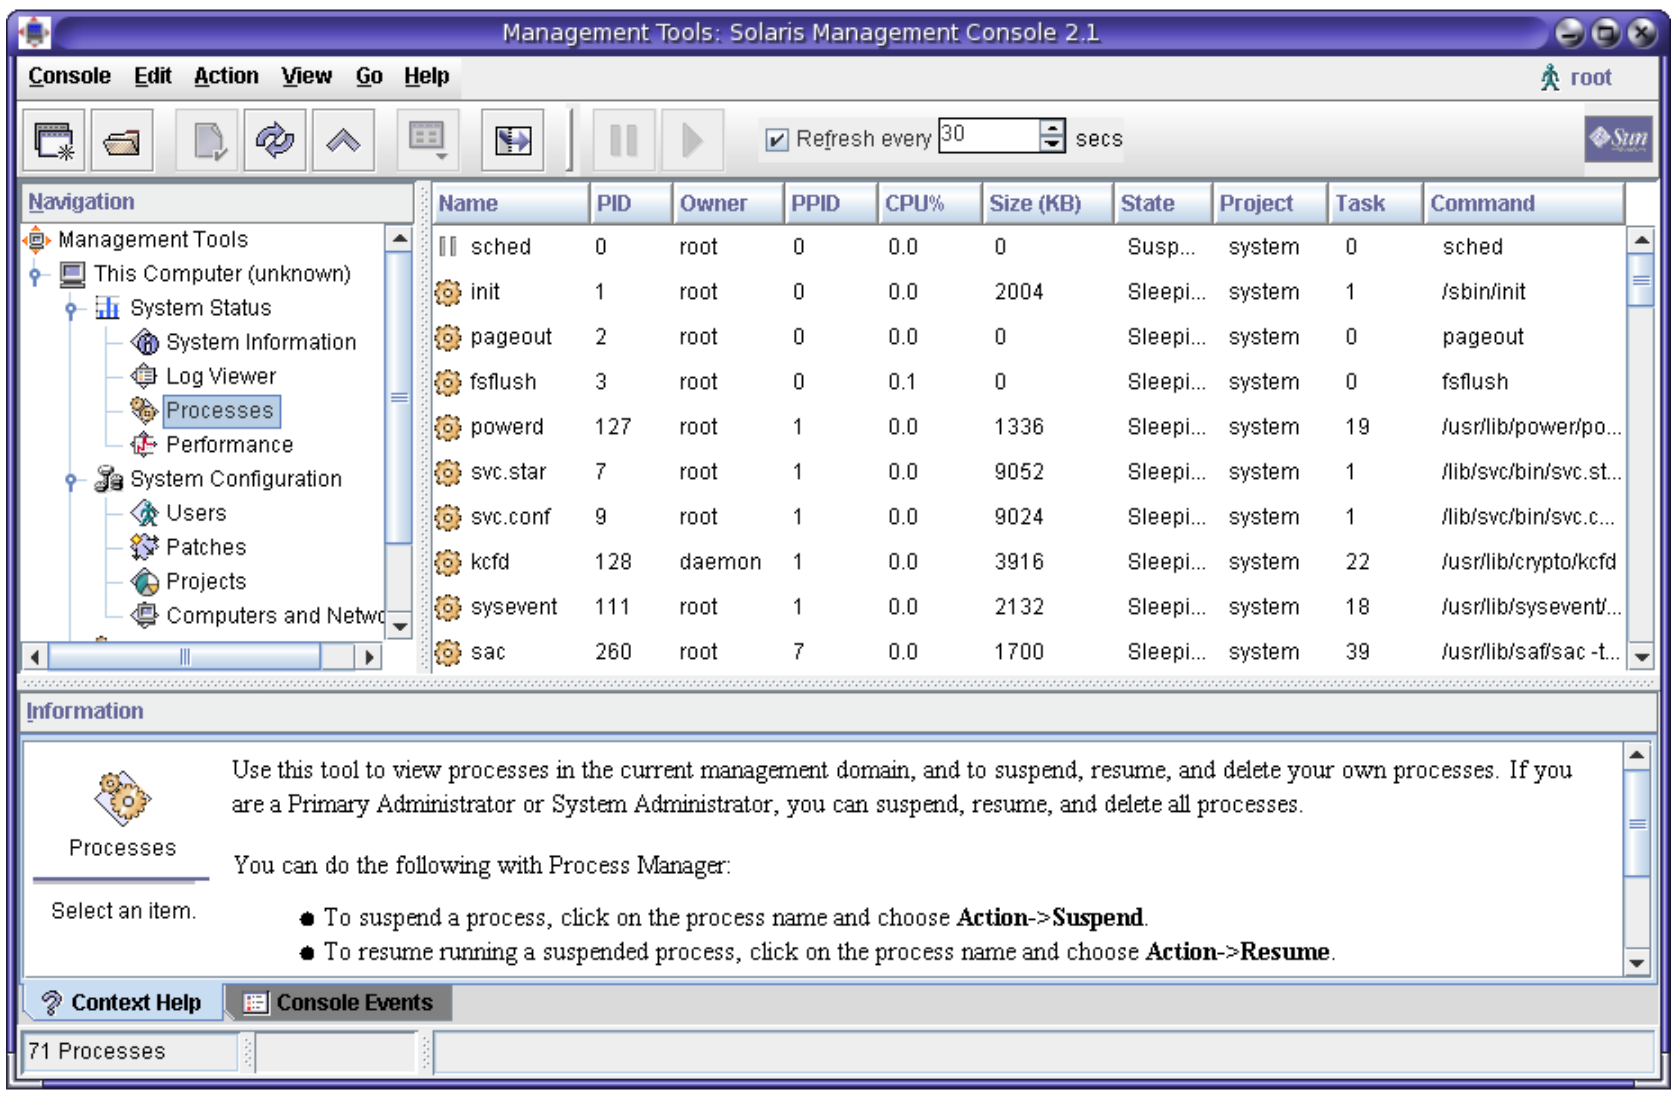Click the process table vertical scrollbar thumb
1678x1096 pixels.
[x=1641, y=281]
